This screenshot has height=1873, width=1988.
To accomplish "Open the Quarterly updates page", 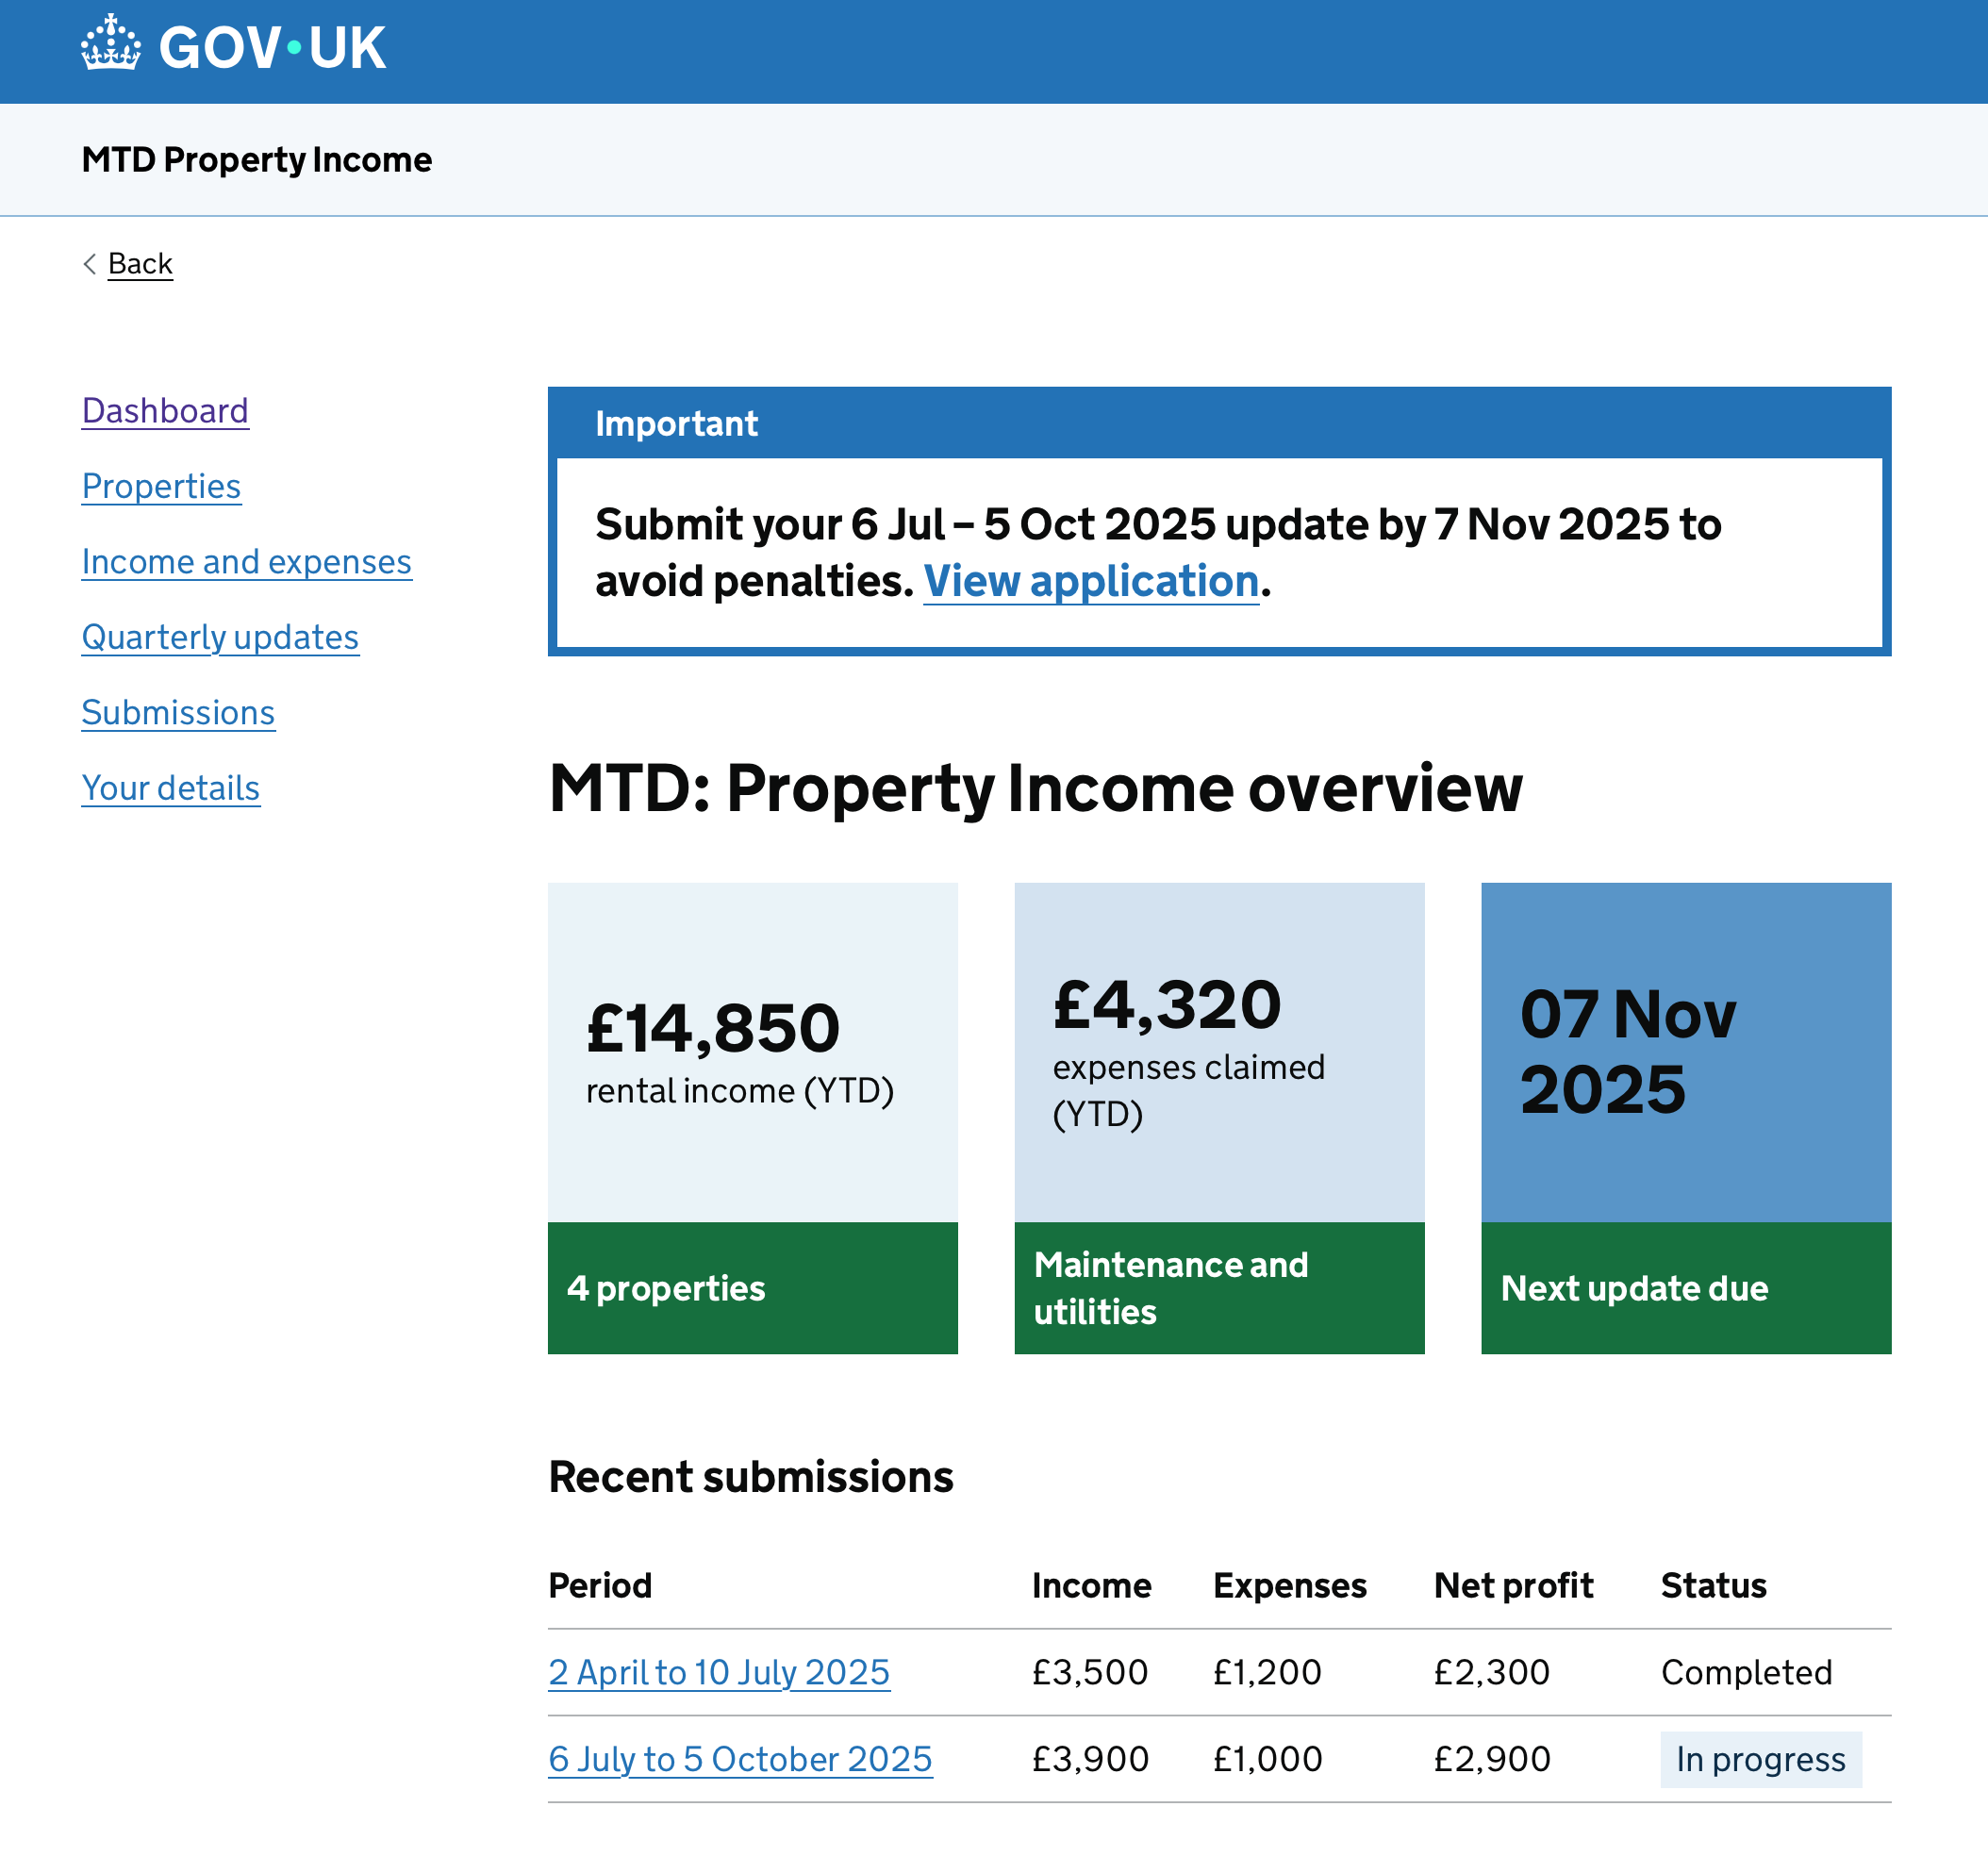I will pyautogui.click(x=220, y=637).
